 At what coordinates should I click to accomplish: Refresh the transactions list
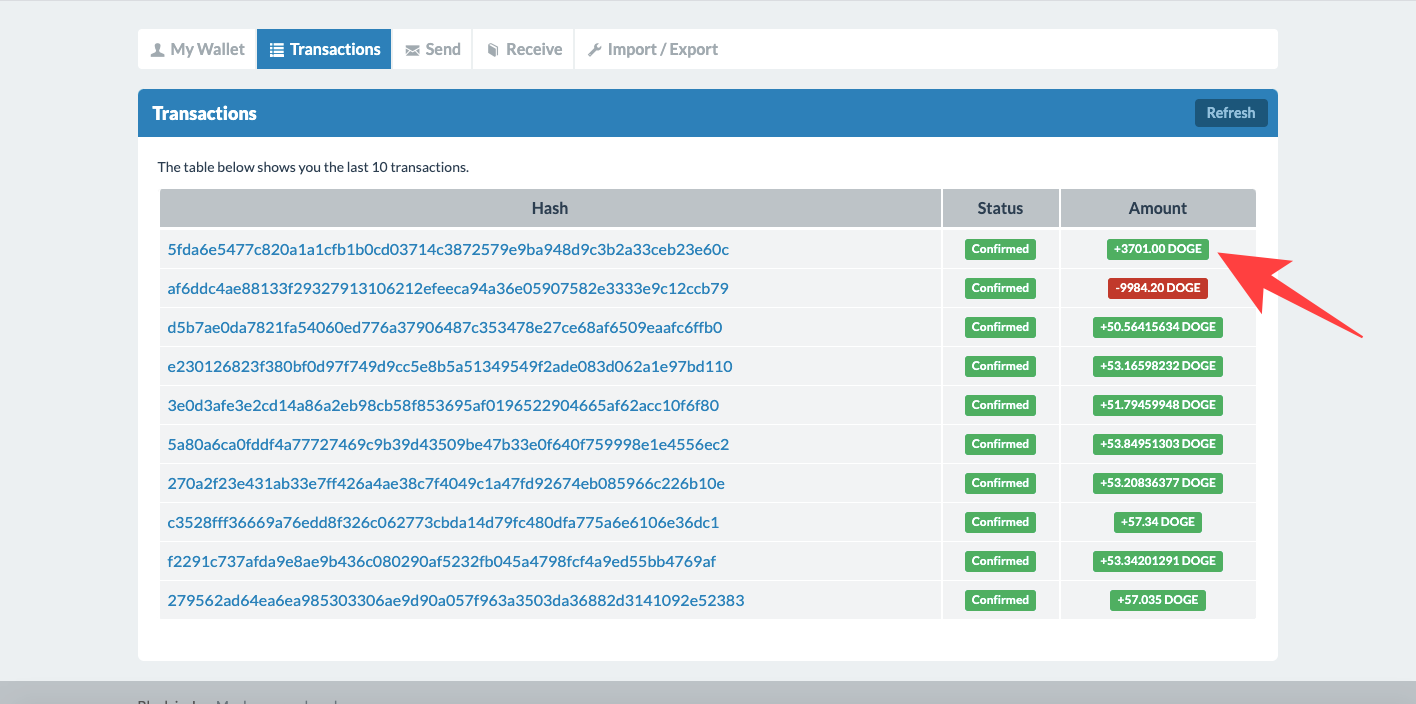coord(1231,113)
